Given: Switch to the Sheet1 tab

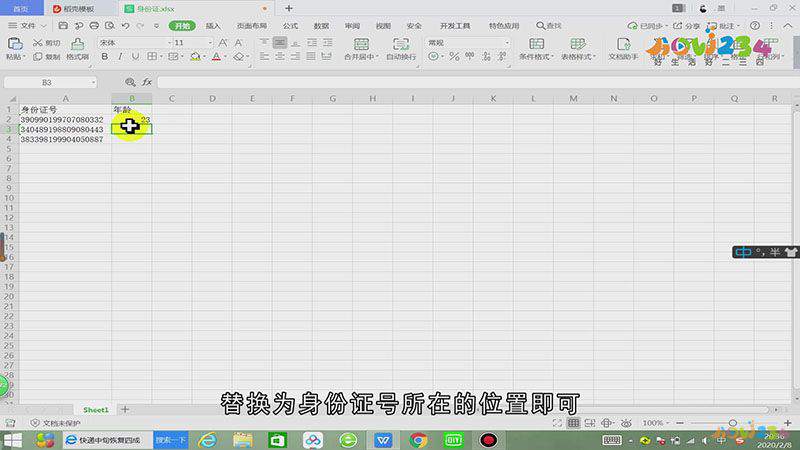Looking at the screenshot, I should (x=95, y=410).
